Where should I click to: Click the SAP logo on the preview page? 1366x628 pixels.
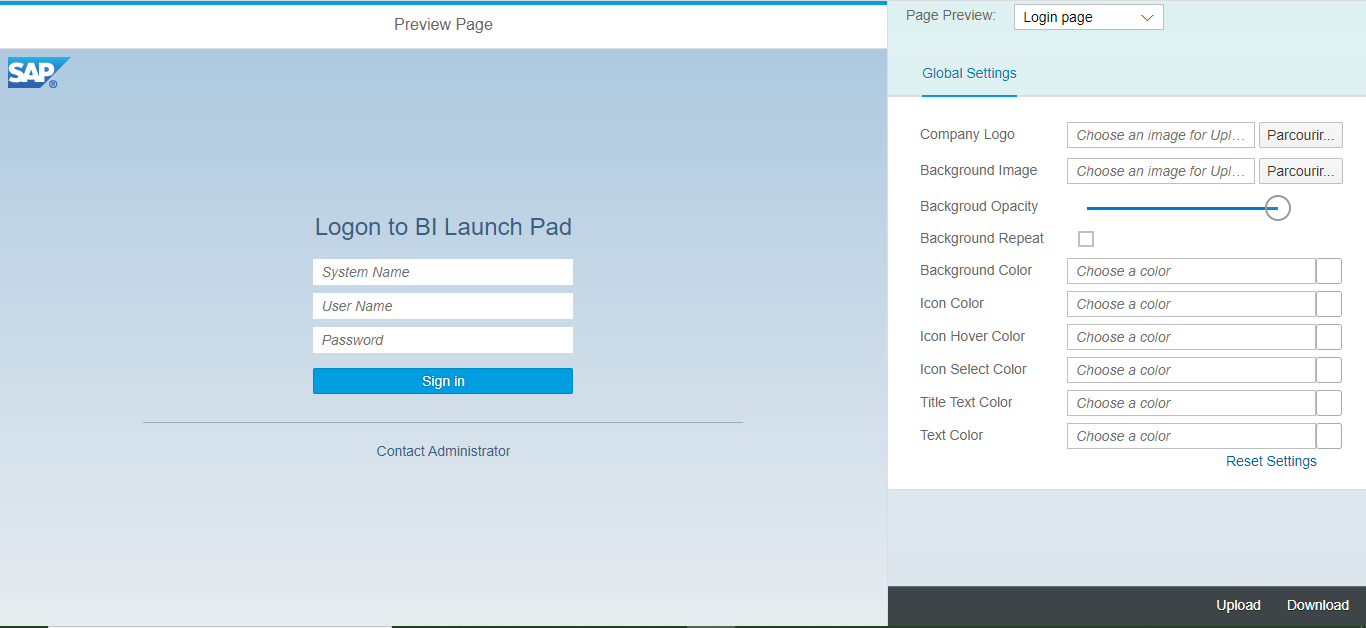(38, 72)
